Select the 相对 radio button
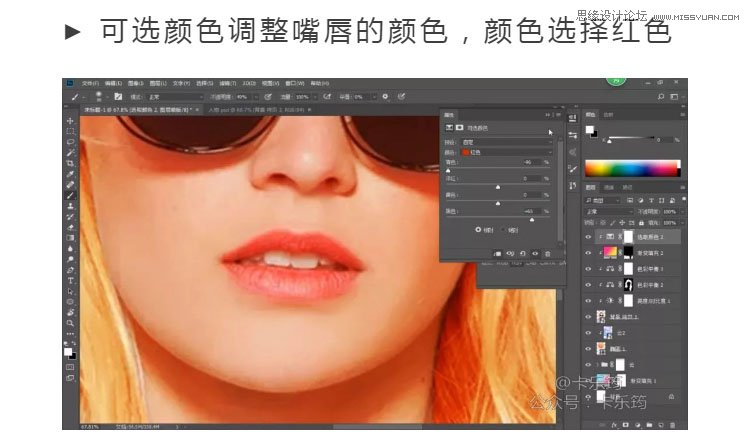Viewport: 750px width, 441px height. [x=477, y=230]
